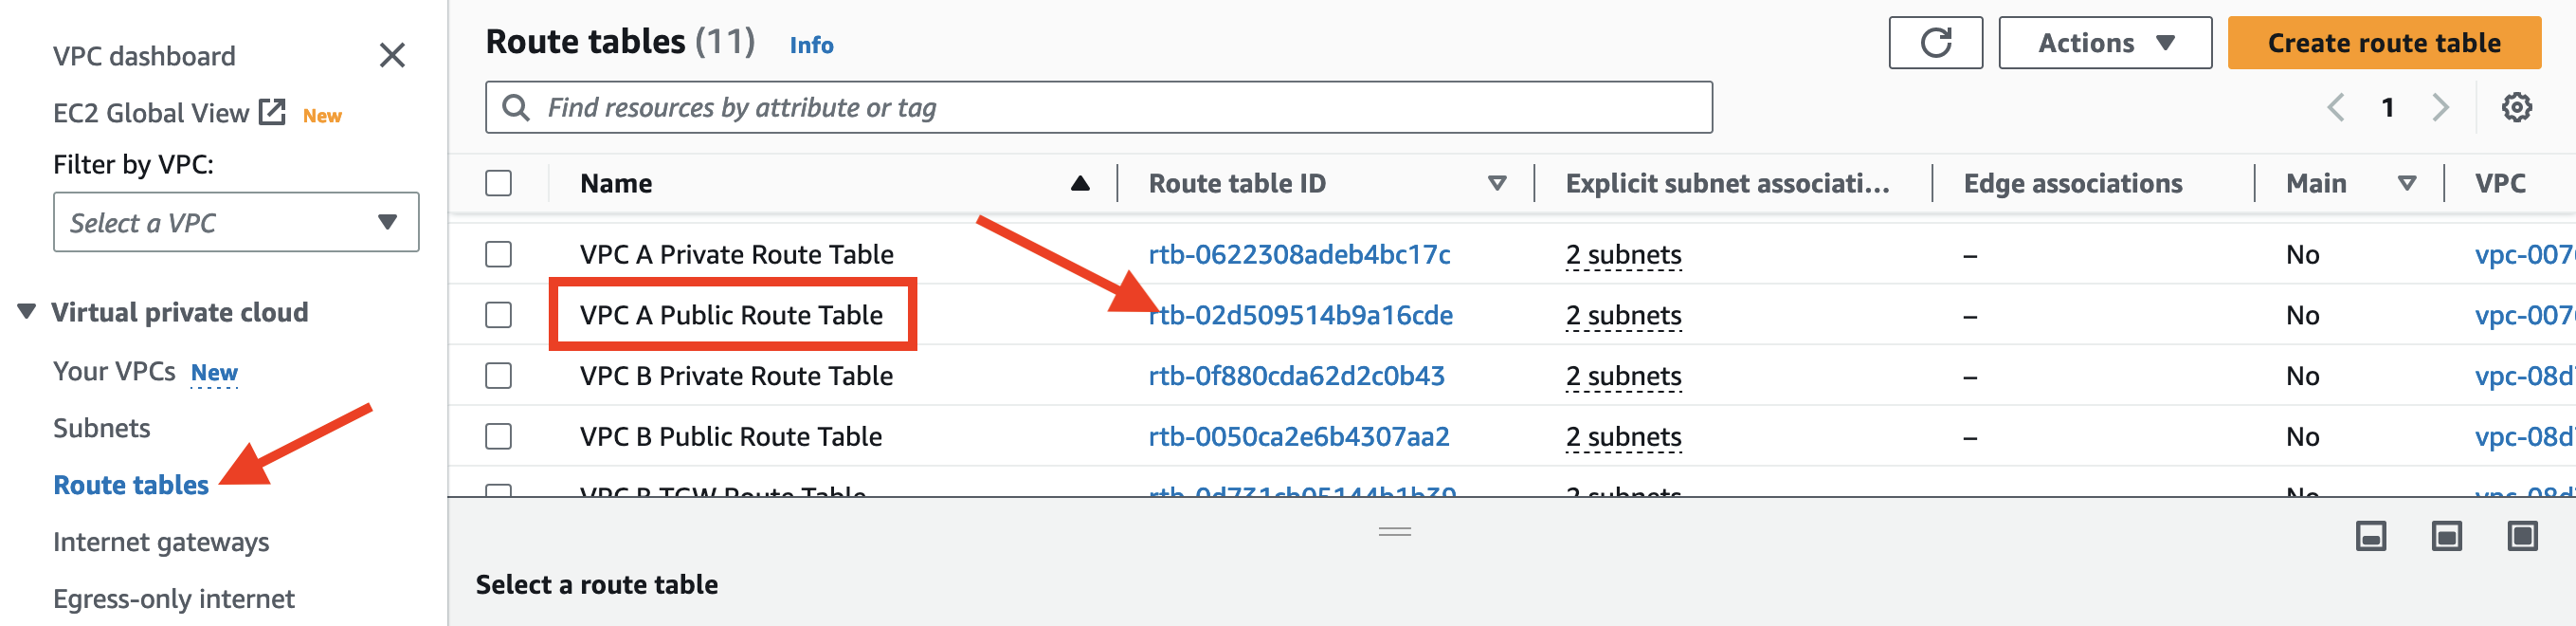2576x626 pixels.
Task: Sort by the Name column ascending arrow
Action: coord(1079,183)
